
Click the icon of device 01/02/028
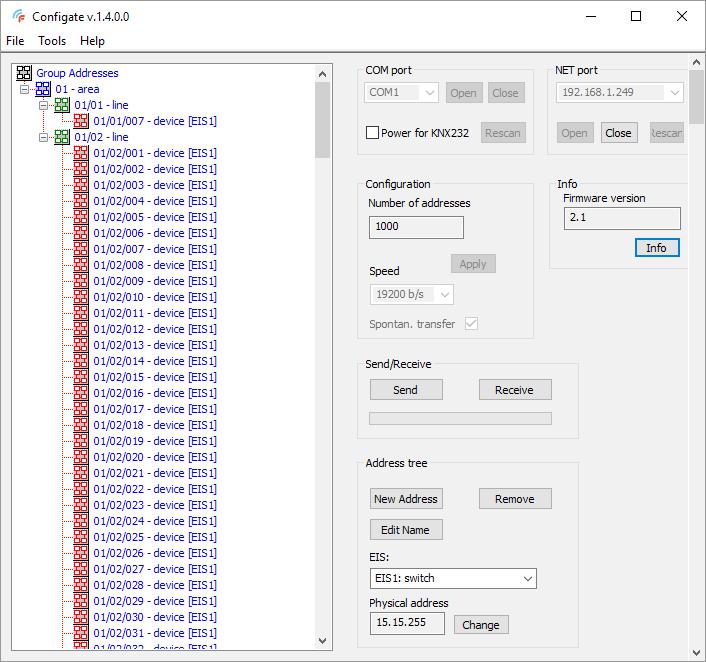click(81, 585)
